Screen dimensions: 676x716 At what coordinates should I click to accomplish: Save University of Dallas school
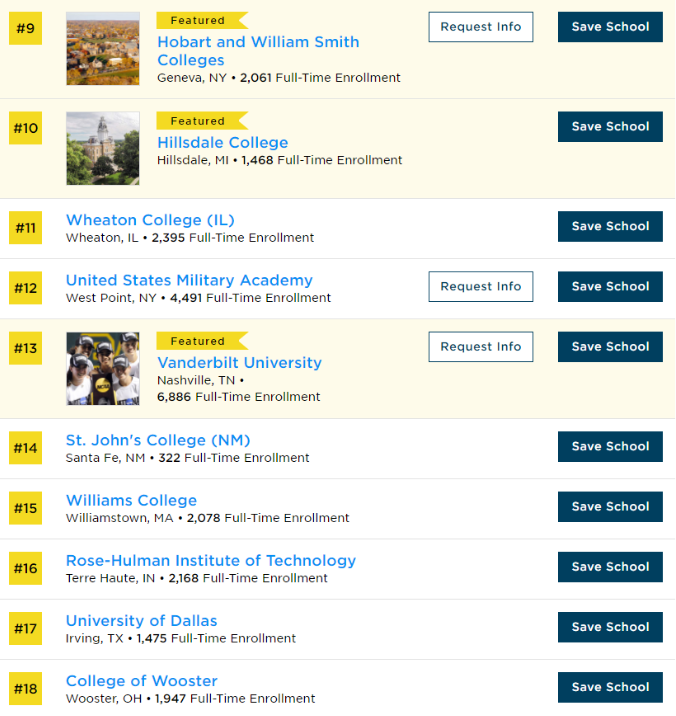coord(610,627)
